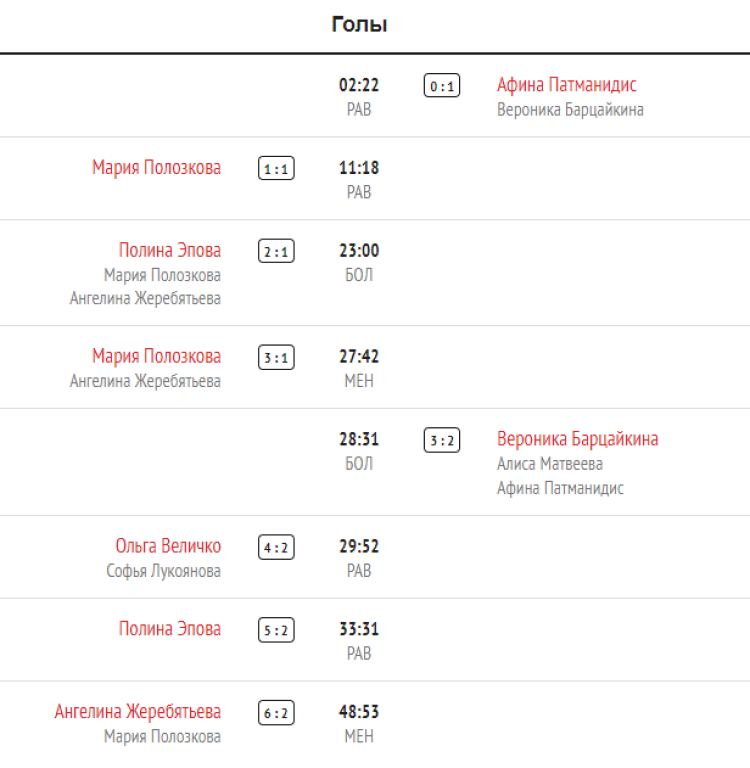Open Мария Полозкова scorer link at 11:18

pos(156,168)
